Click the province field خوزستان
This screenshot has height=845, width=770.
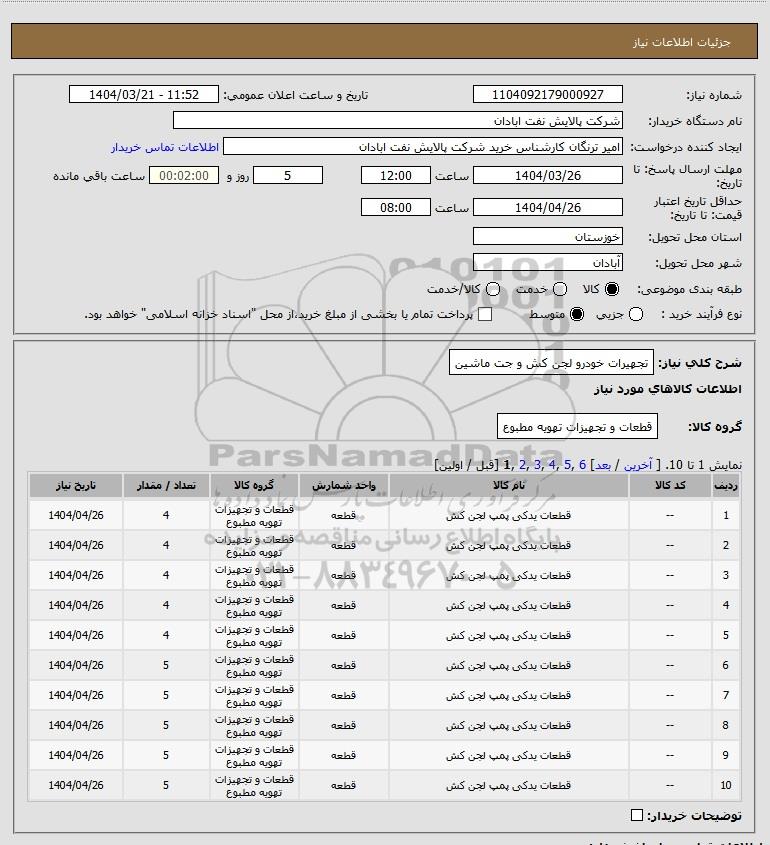click(547, 237)
